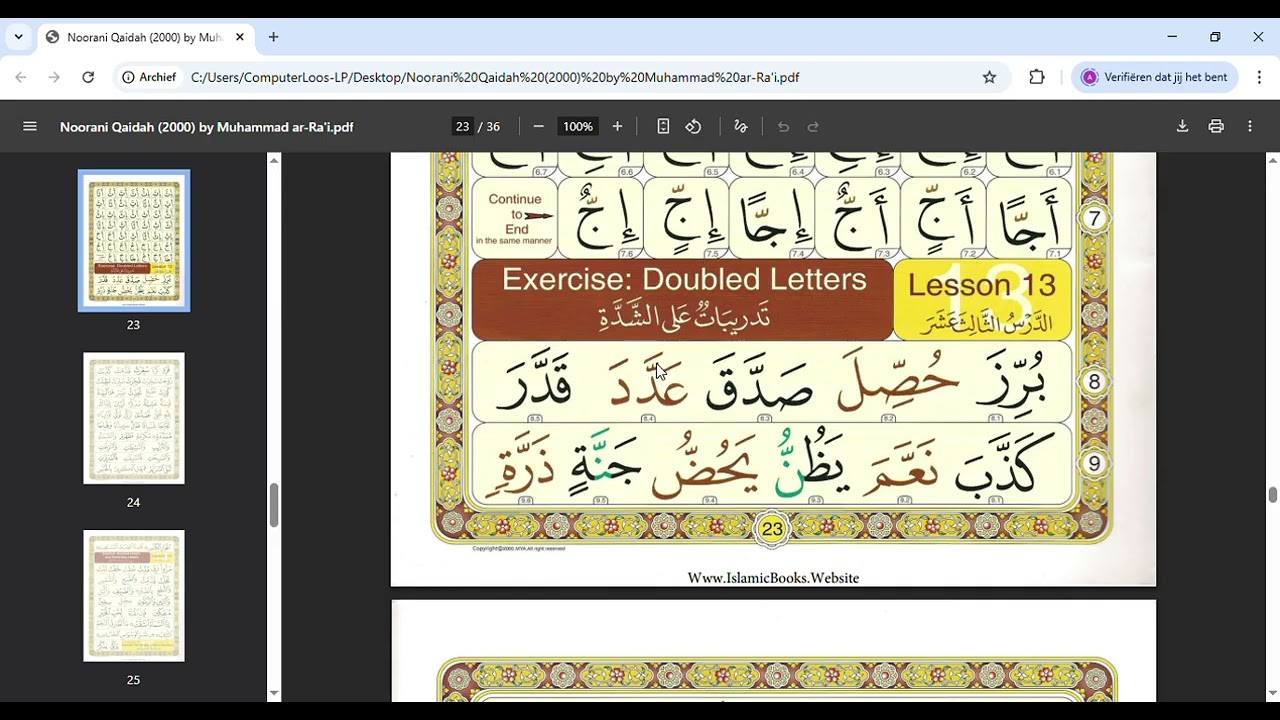Viewport: 1280px width, 720px height.
Task: Minimize the browser window
Action: click(x=1172, y=37)
